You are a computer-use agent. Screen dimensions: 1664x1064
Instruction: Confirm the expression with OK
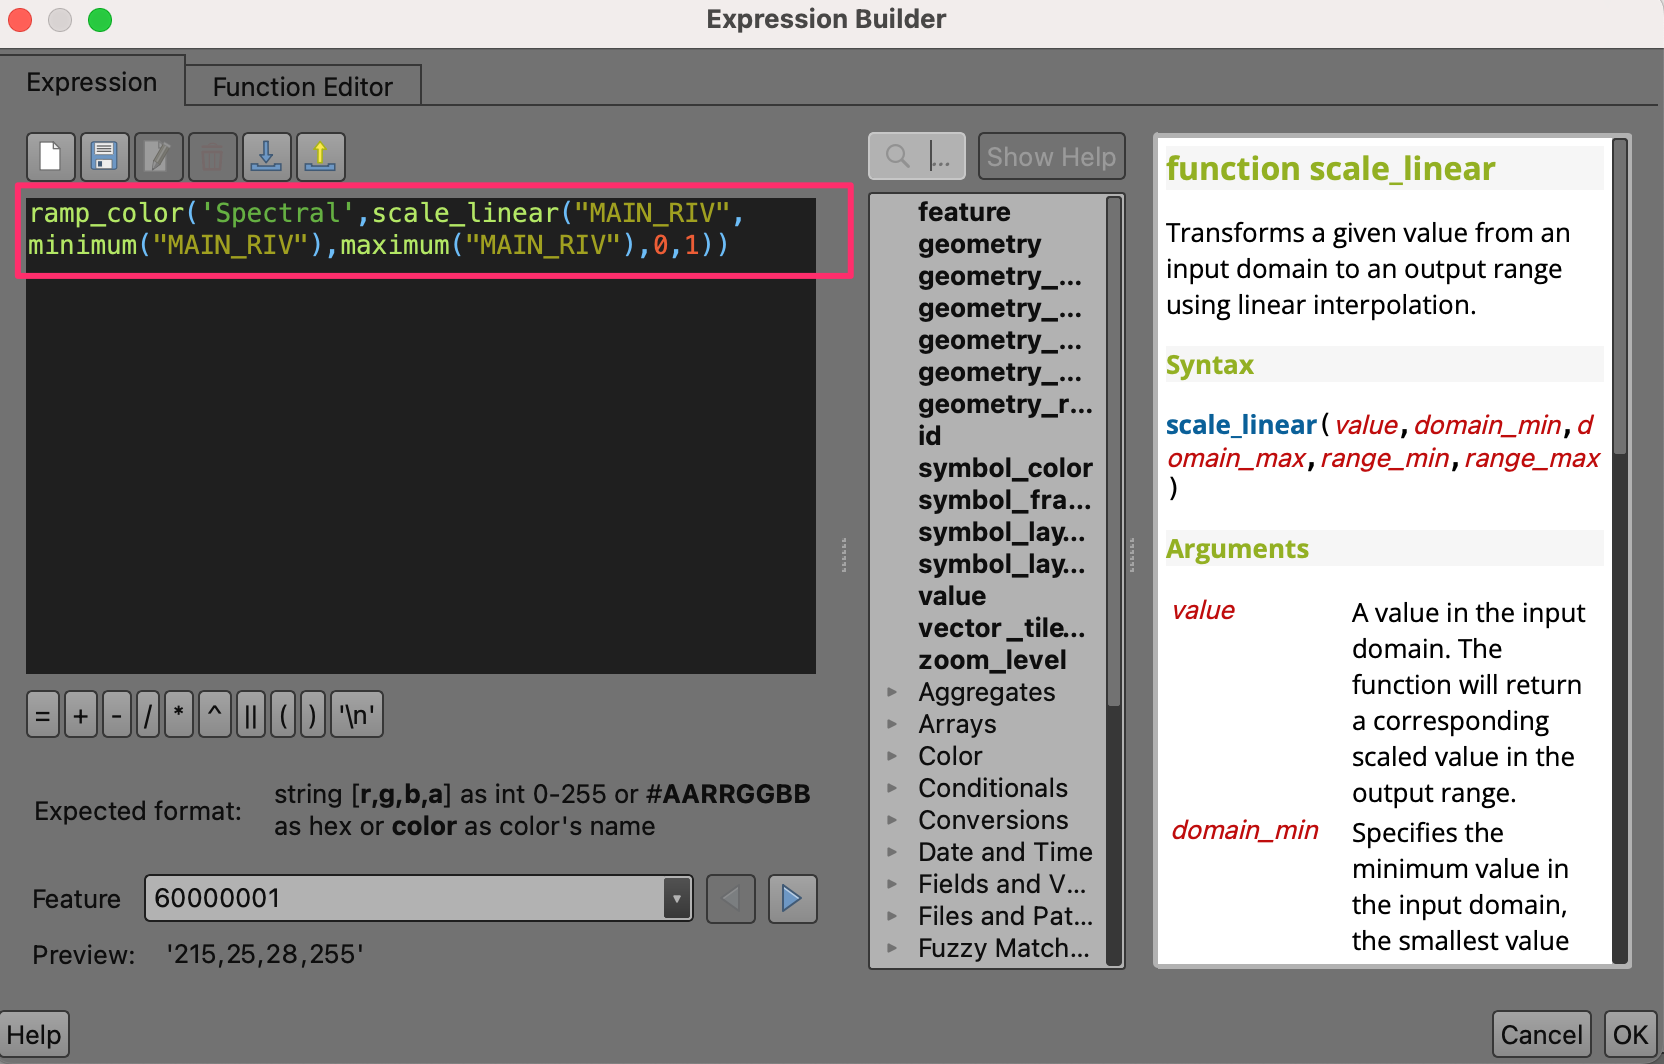[x=1630, y=1035]
